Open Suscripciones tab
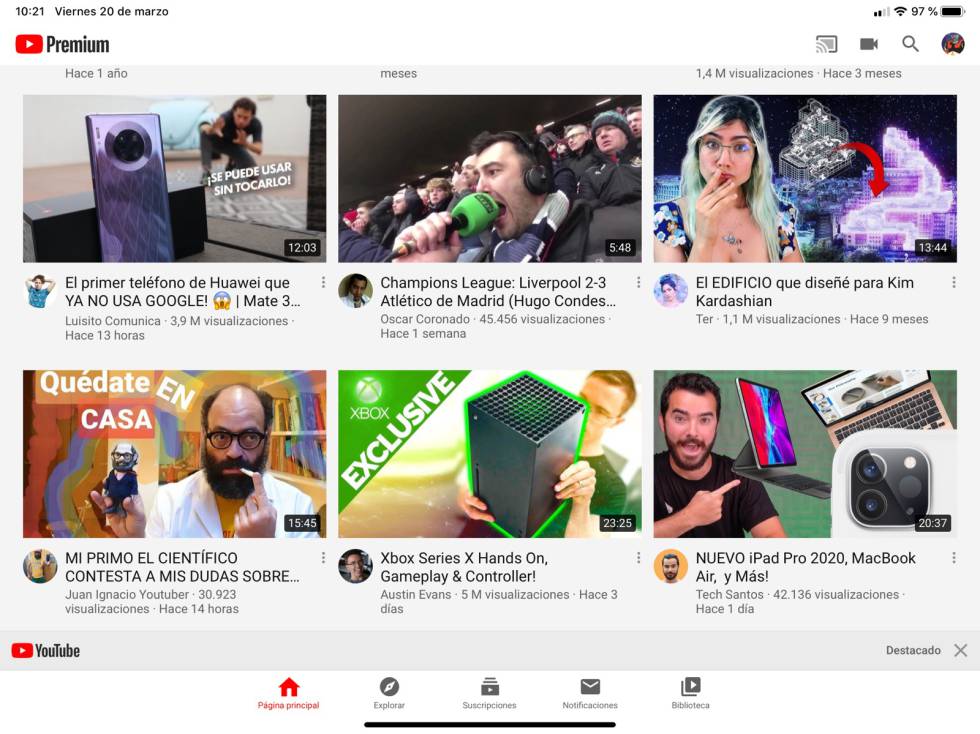Viewport: 980px width, 734px height. point(489,693)
